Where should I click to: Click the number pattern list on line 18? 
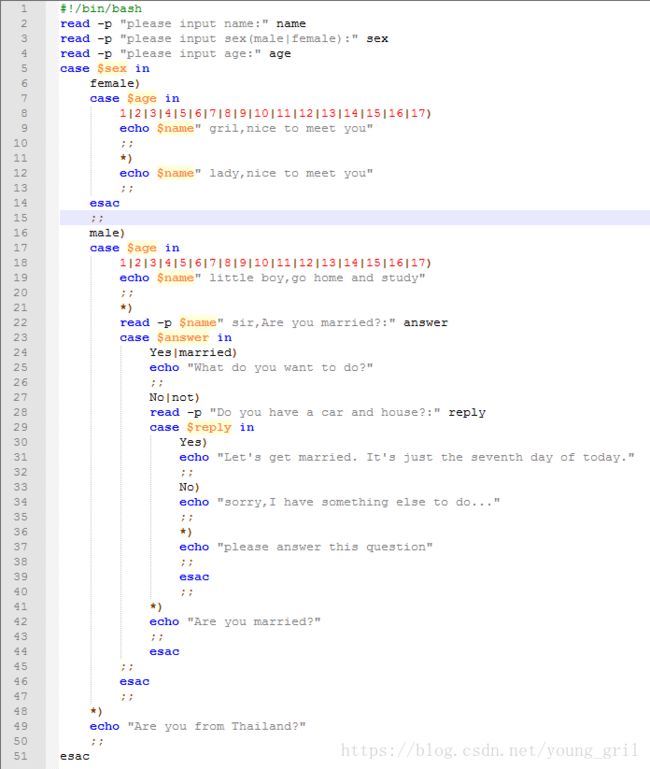point(275,263)
